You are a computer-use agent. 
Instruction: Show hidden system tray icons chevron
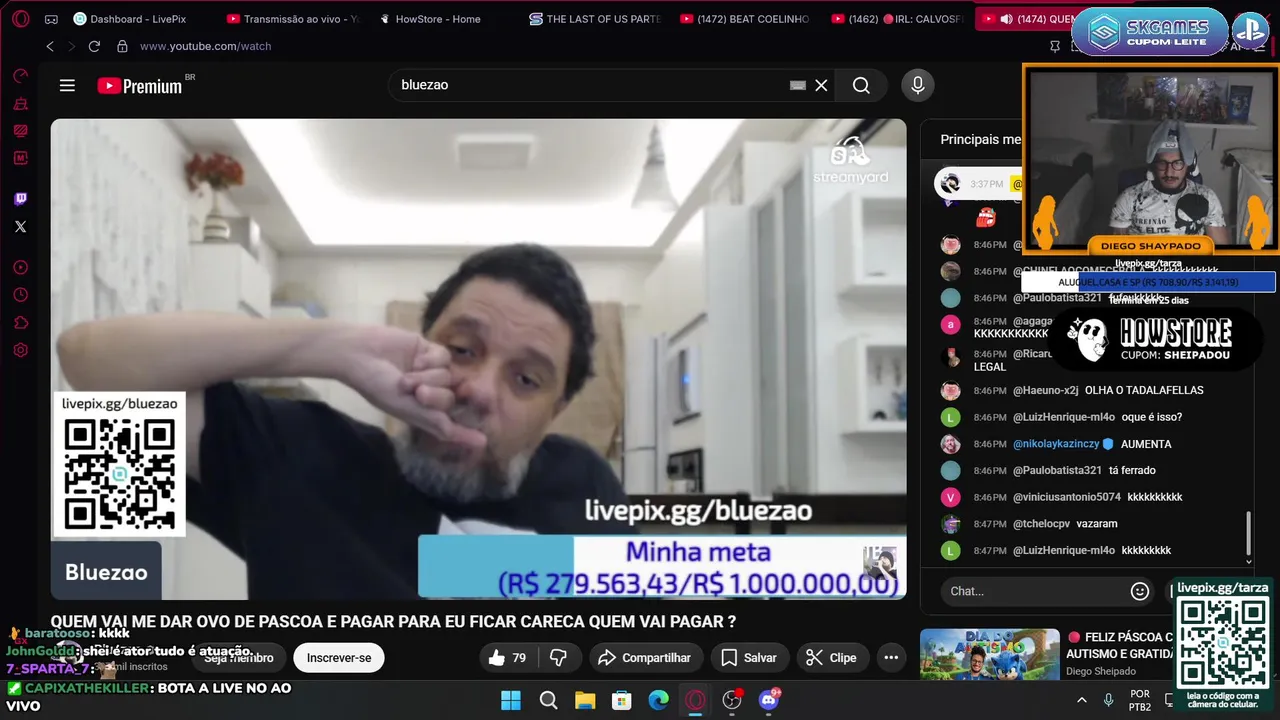point(1081,700)
